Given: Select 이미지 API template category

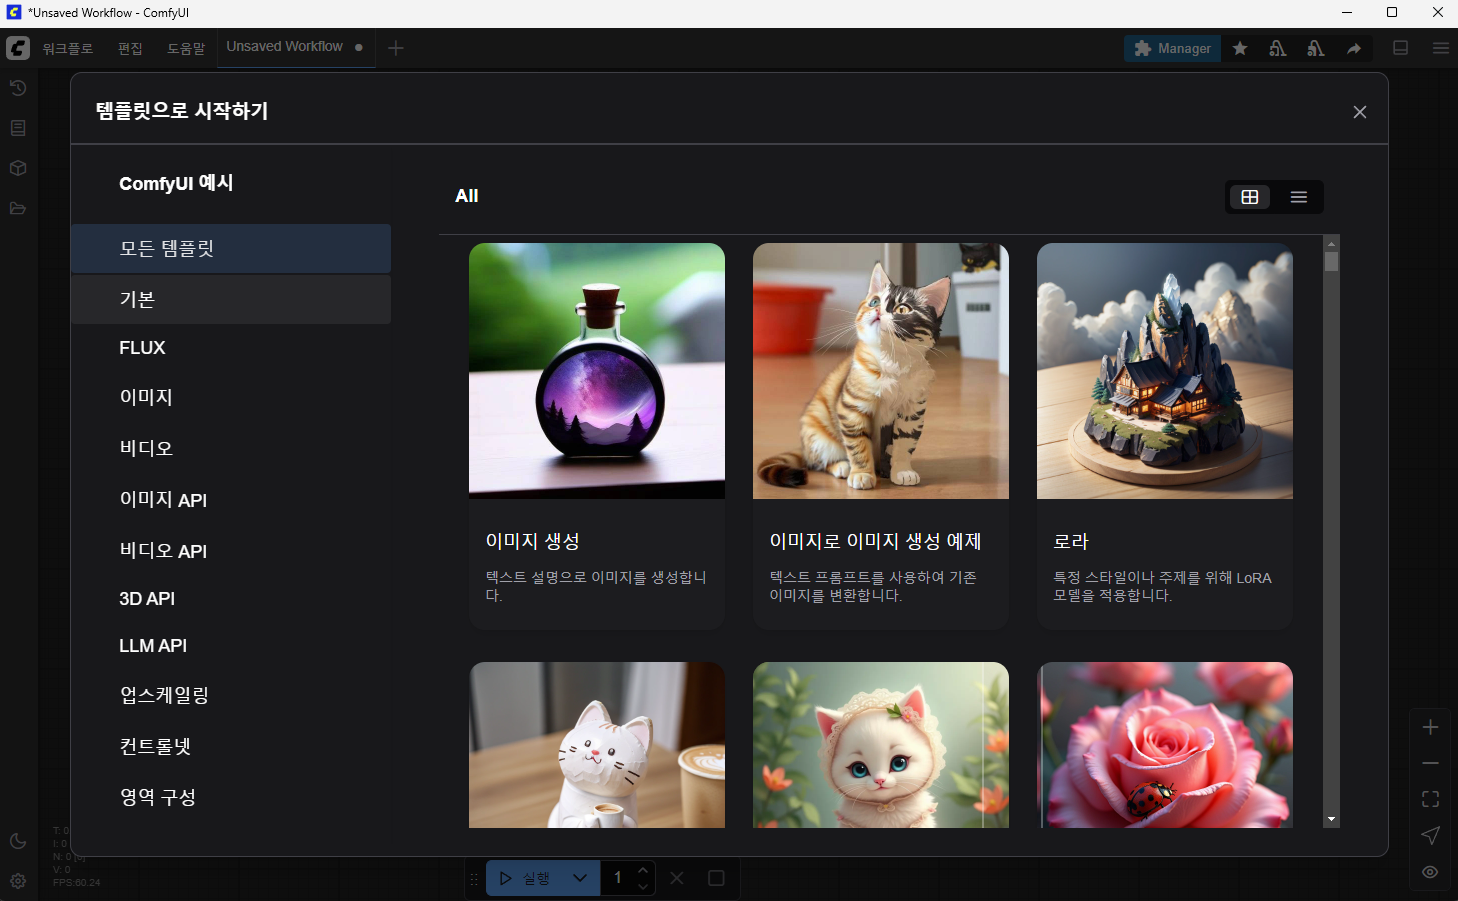Looking at the screenshot, I should 231,499.
